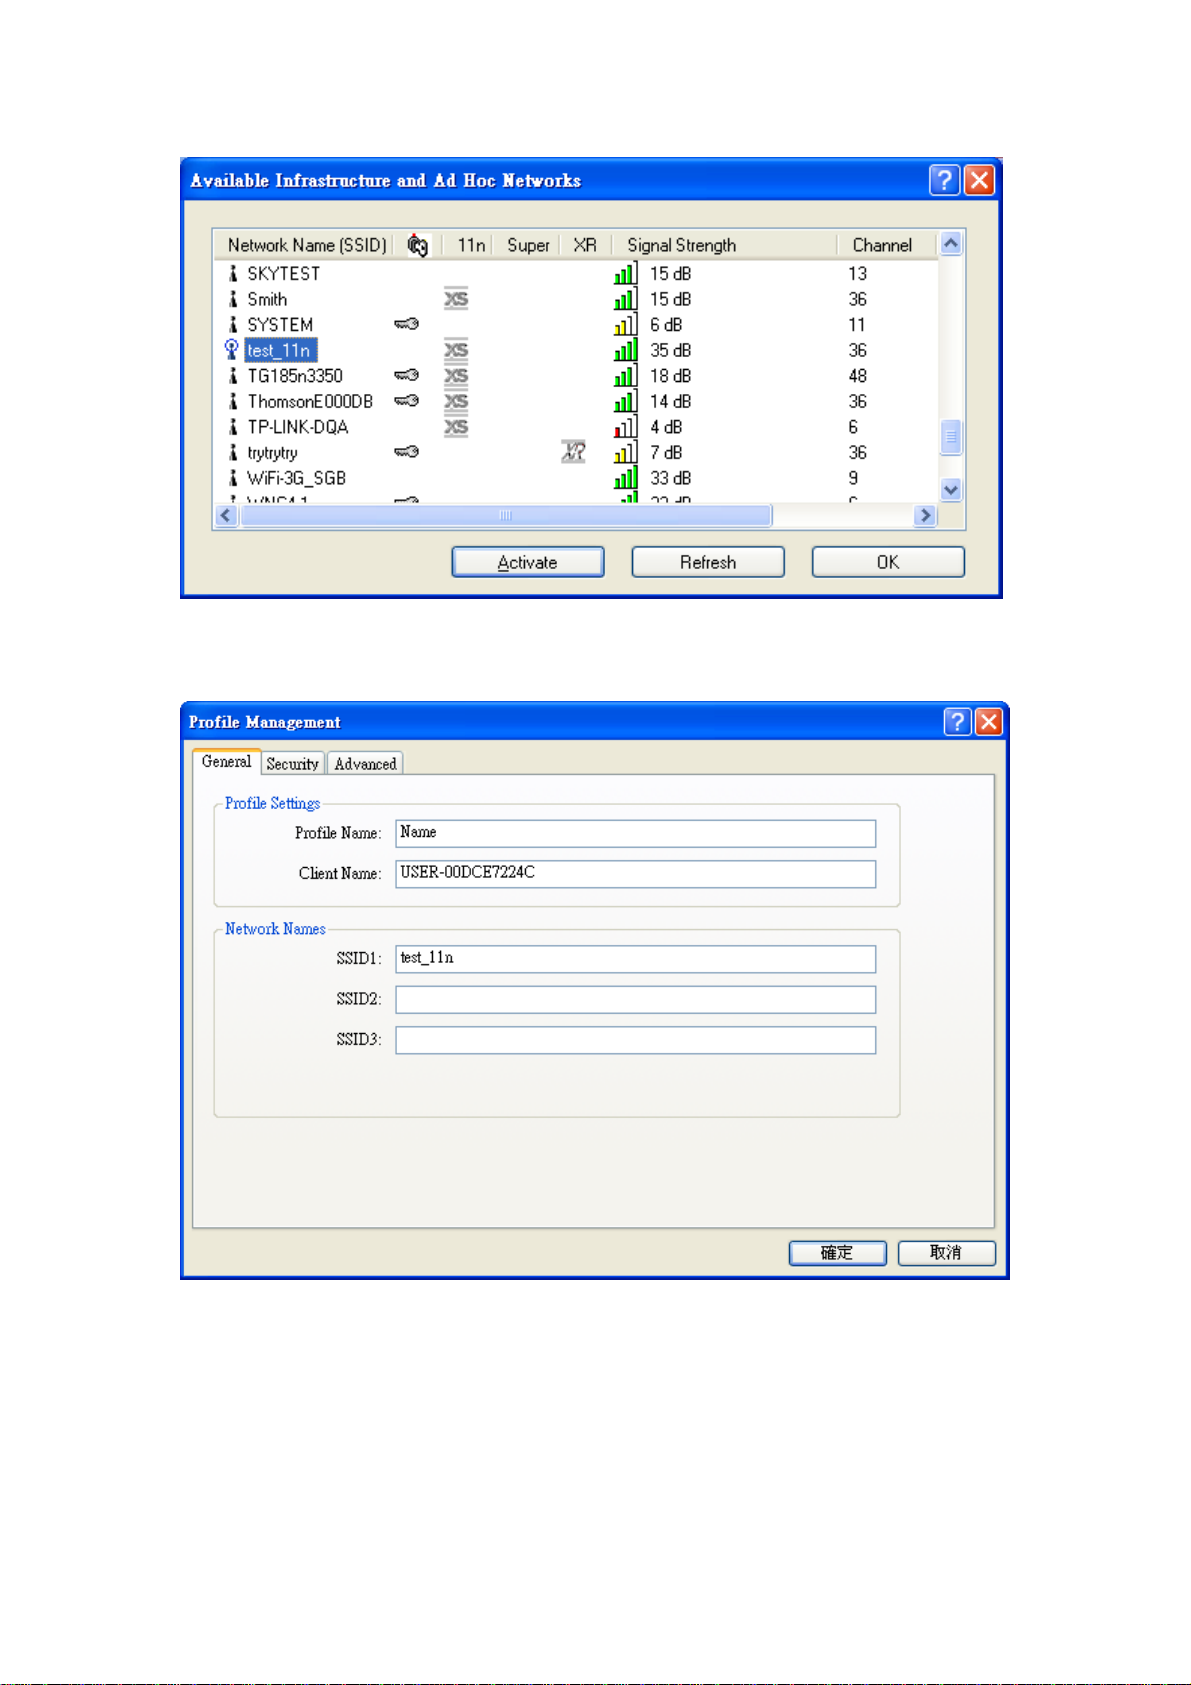Click the key icon in TG185n3350 row
The image size is (1191, 1685).
coord(406,375)
